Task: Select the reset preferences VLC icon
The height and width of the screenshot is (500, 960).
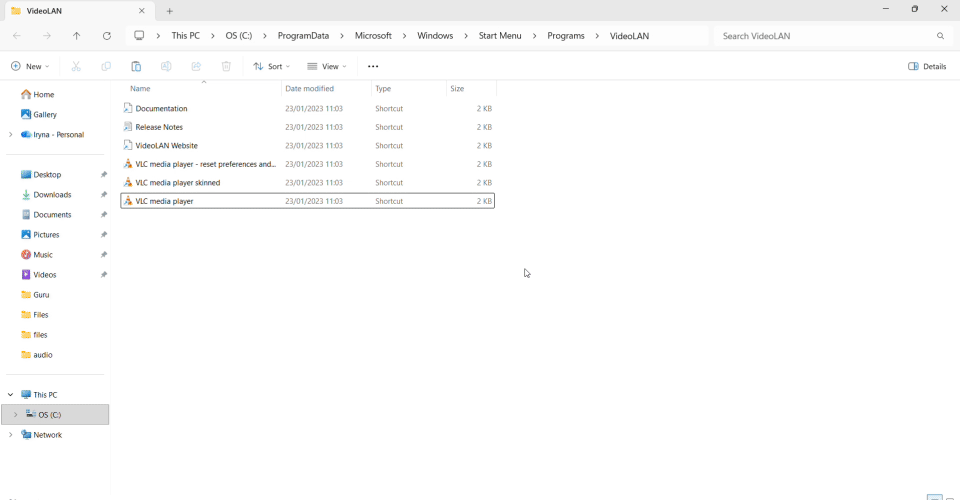Action: (x=127, y=164)
